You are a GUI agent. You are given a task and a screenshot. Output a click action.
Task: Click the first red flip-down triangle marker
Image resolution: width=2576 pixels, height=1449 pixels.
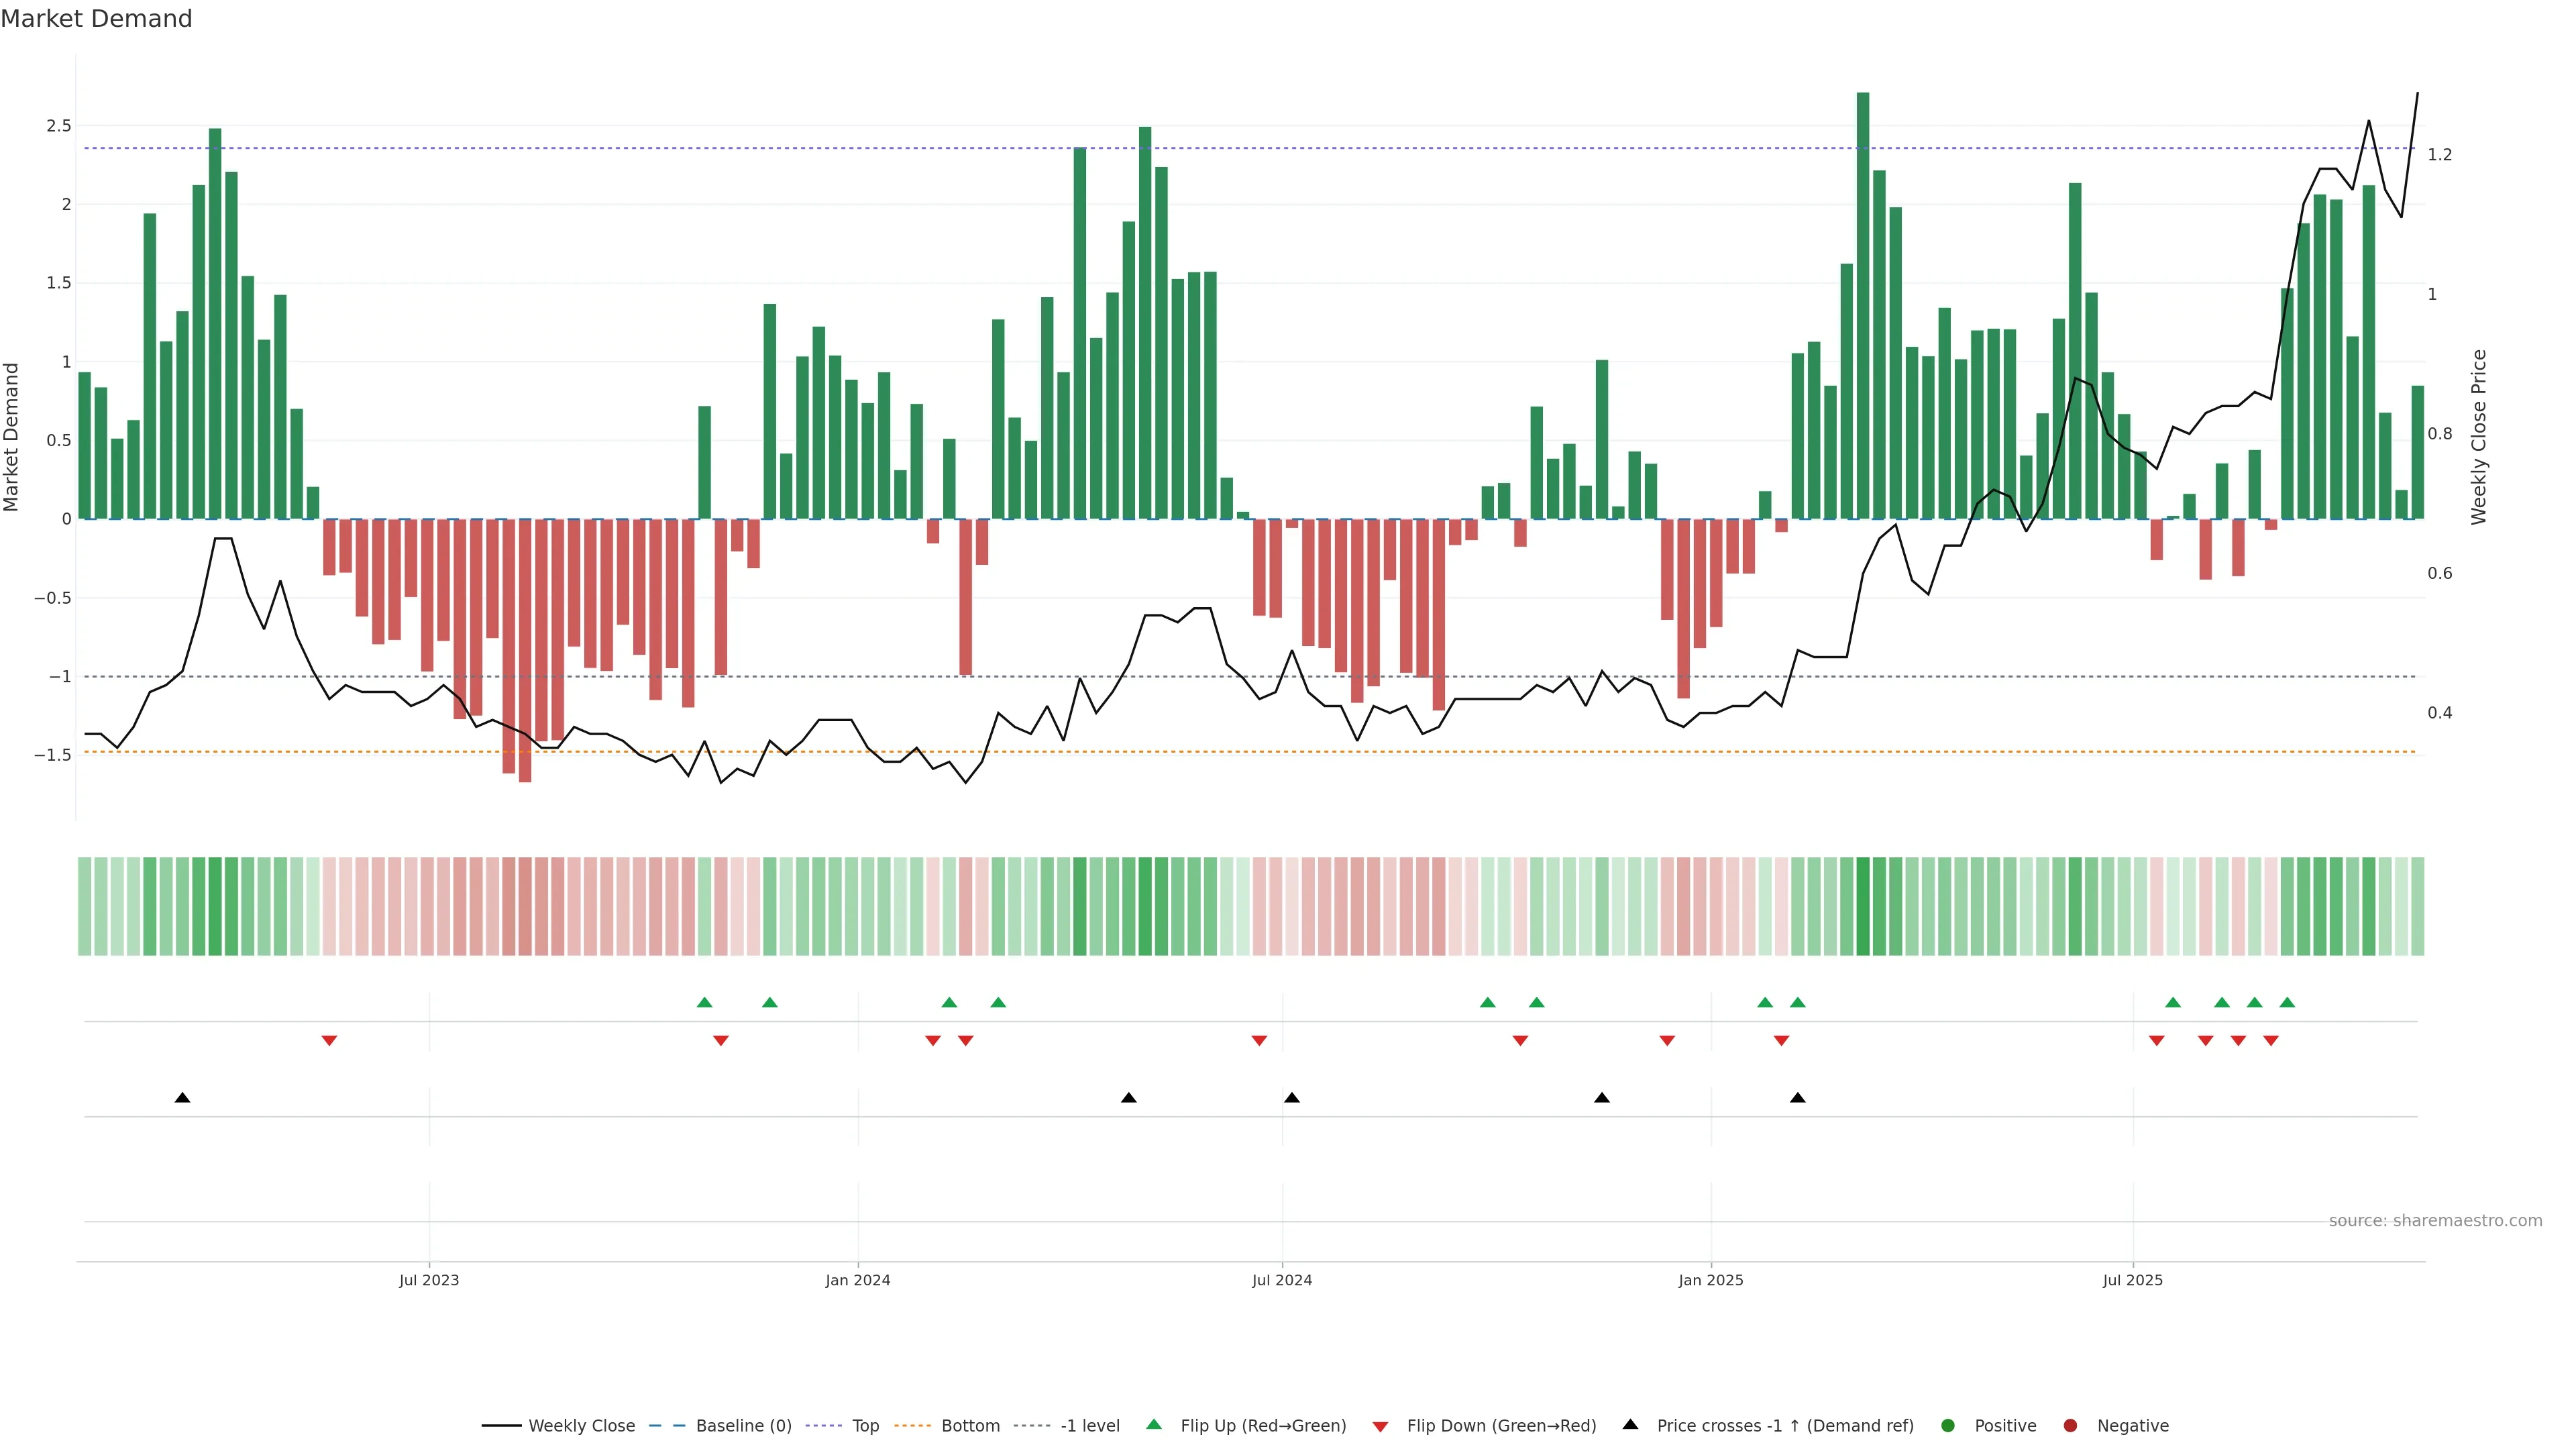click(x=329, y=1041)
